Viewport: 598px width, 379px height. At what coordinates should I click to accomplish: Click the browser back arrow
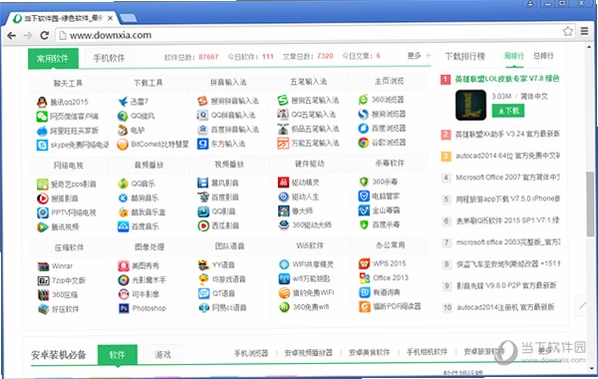tap(11, 35)
